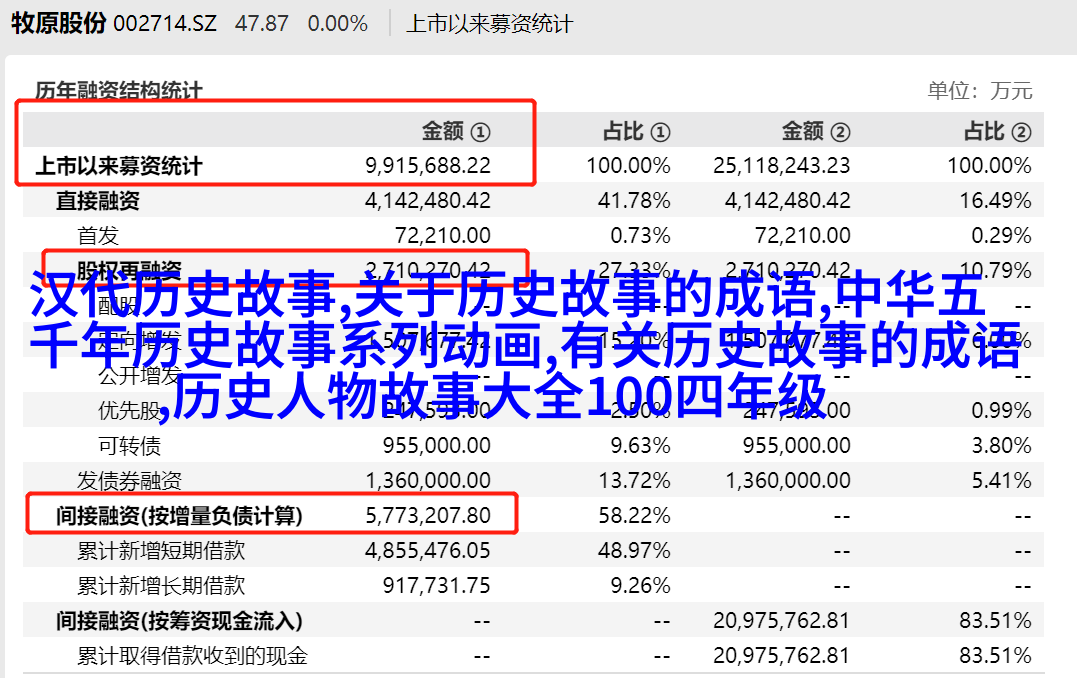Click 16.49% in the 直接融资 row
Viewport: 1077px width, 678px height.
tap(995, 201)
